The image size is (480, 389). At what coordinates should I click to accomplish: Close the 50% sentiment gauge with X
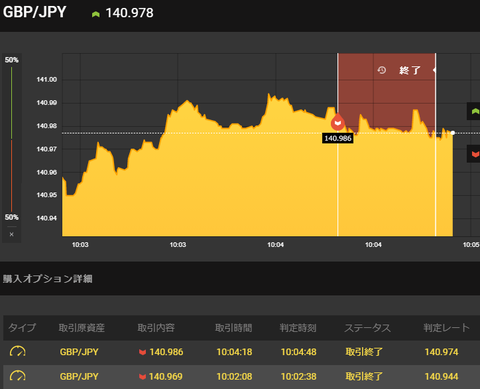[x=12, y=234]
